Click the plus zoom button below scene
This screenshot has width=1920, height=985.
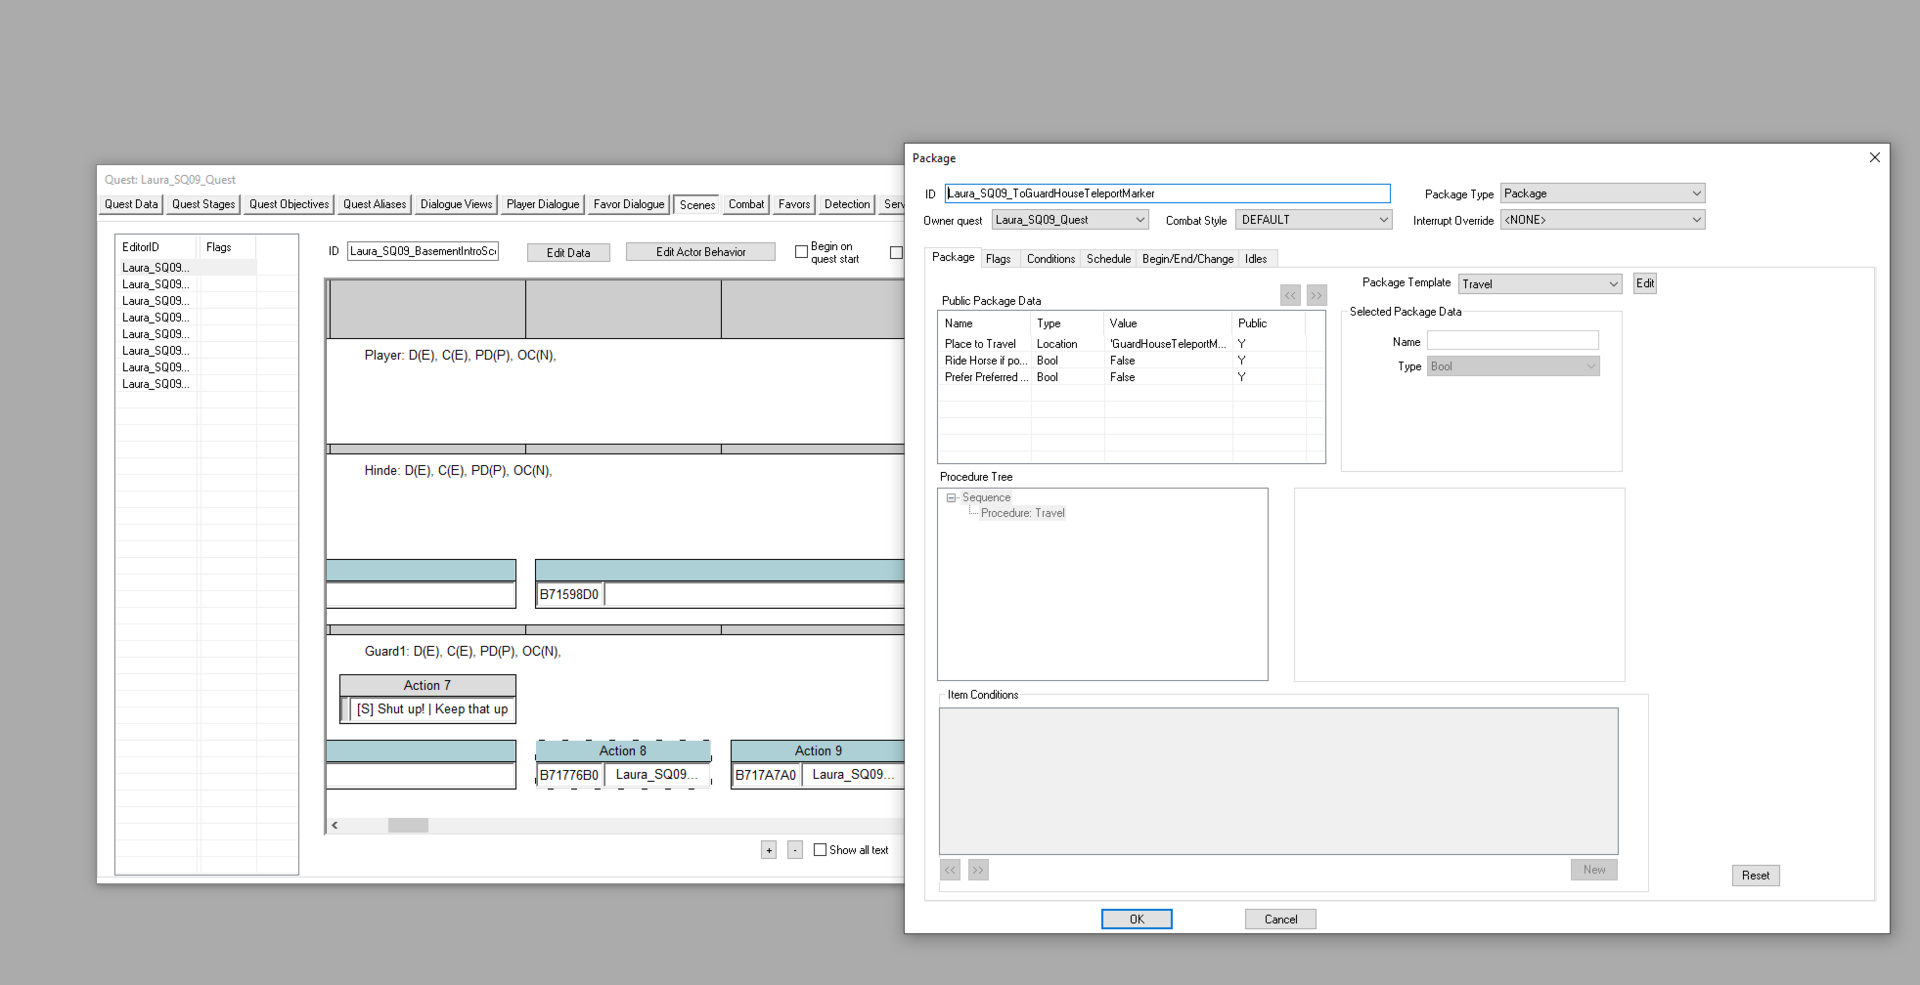pos(768,850)
